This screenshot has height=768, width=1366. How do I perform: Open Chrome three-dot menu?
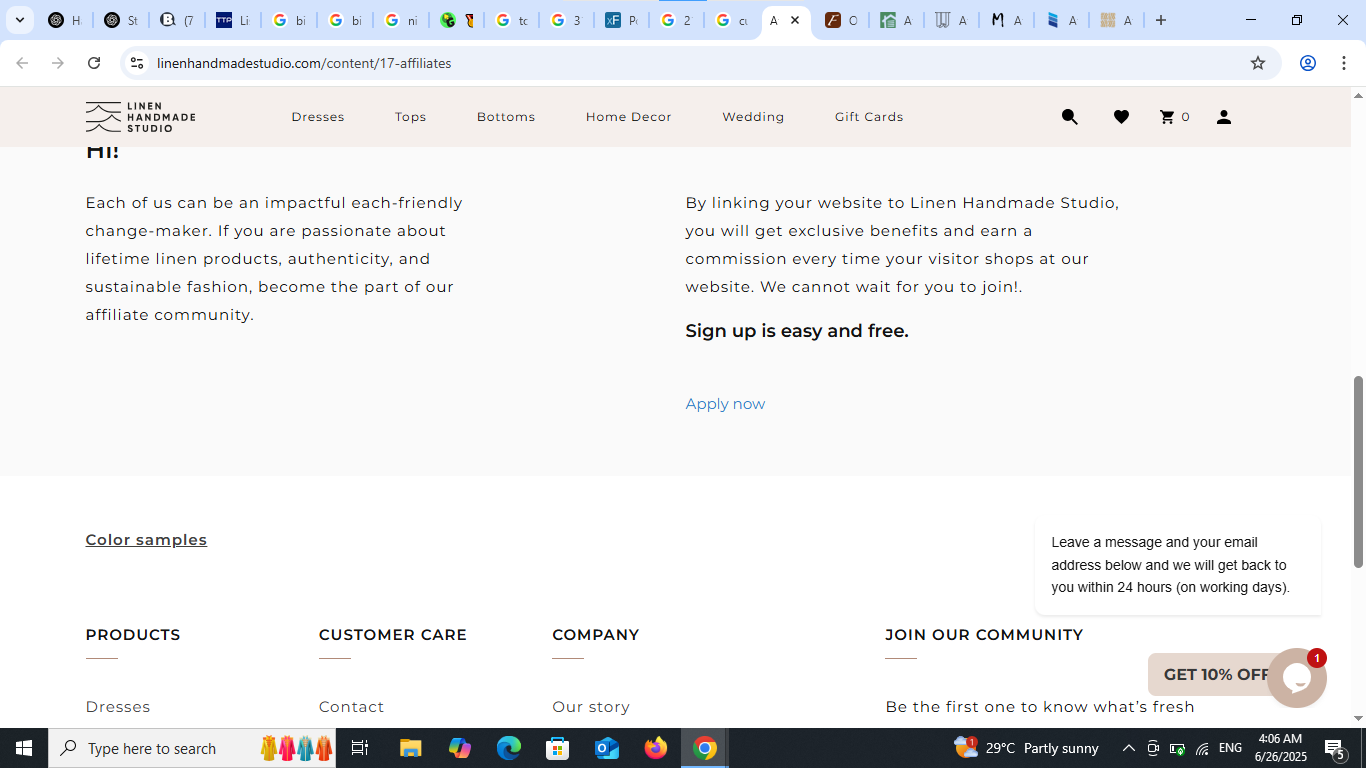pyautogui.click(x=1344, y=63)
